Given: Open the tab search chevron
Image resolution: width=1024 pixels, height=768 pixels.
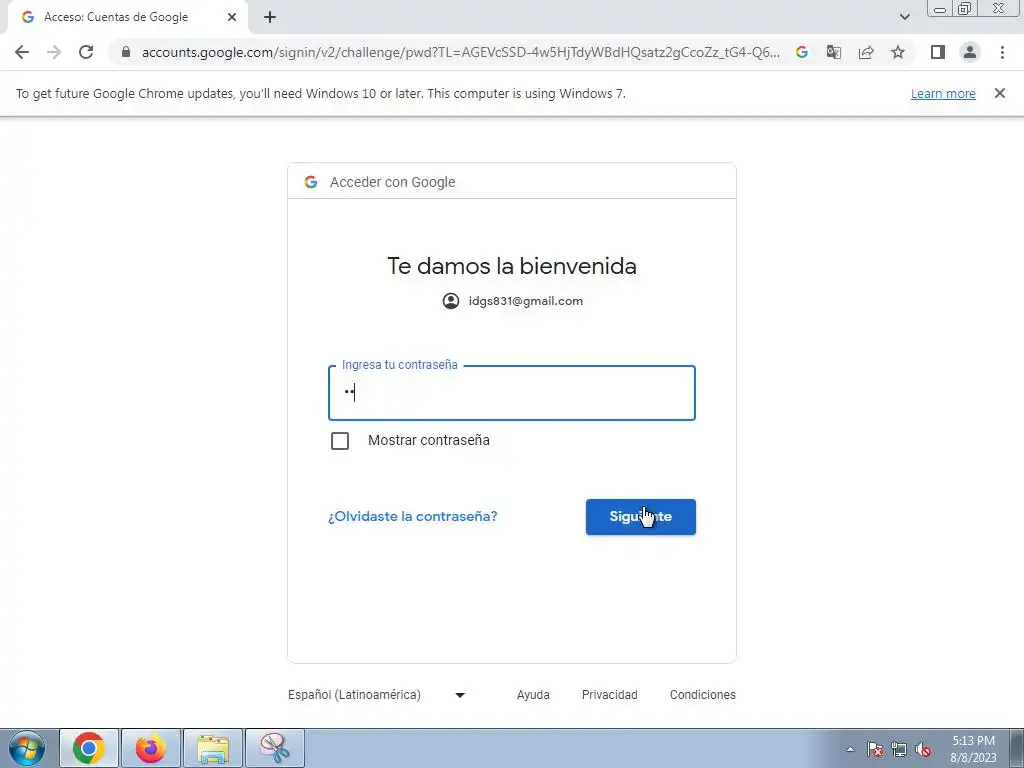Looking at the screenshot, I should (x=904, y=18).
